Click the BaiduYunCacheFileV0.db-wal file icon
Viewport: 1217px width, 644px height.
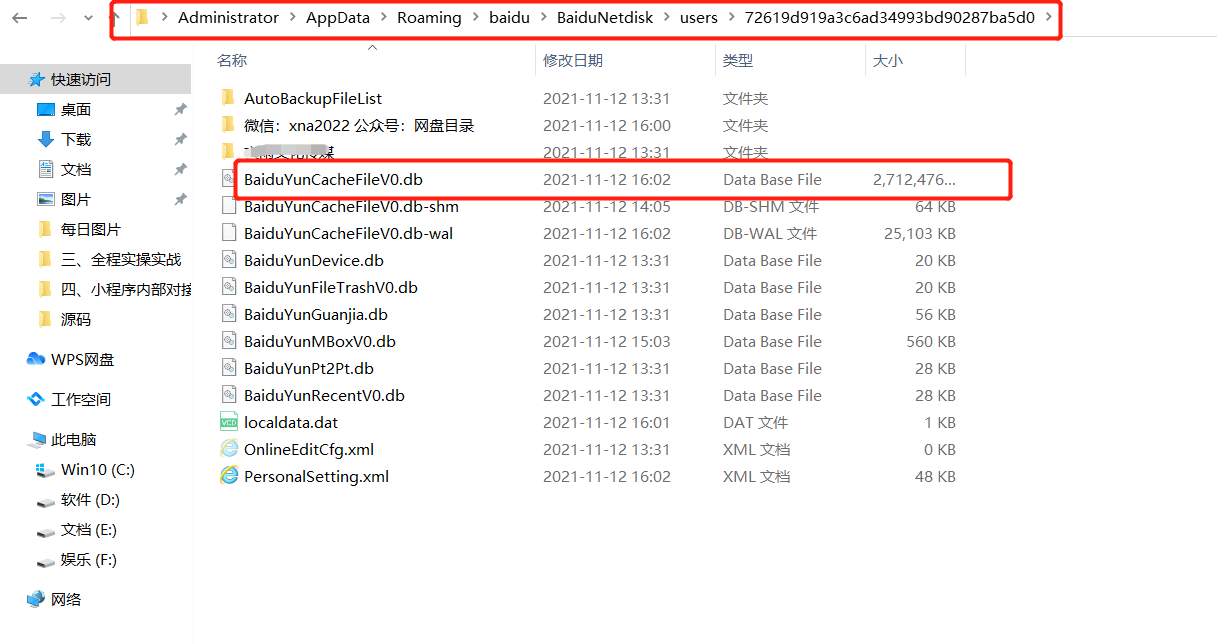tap(228, 233)
